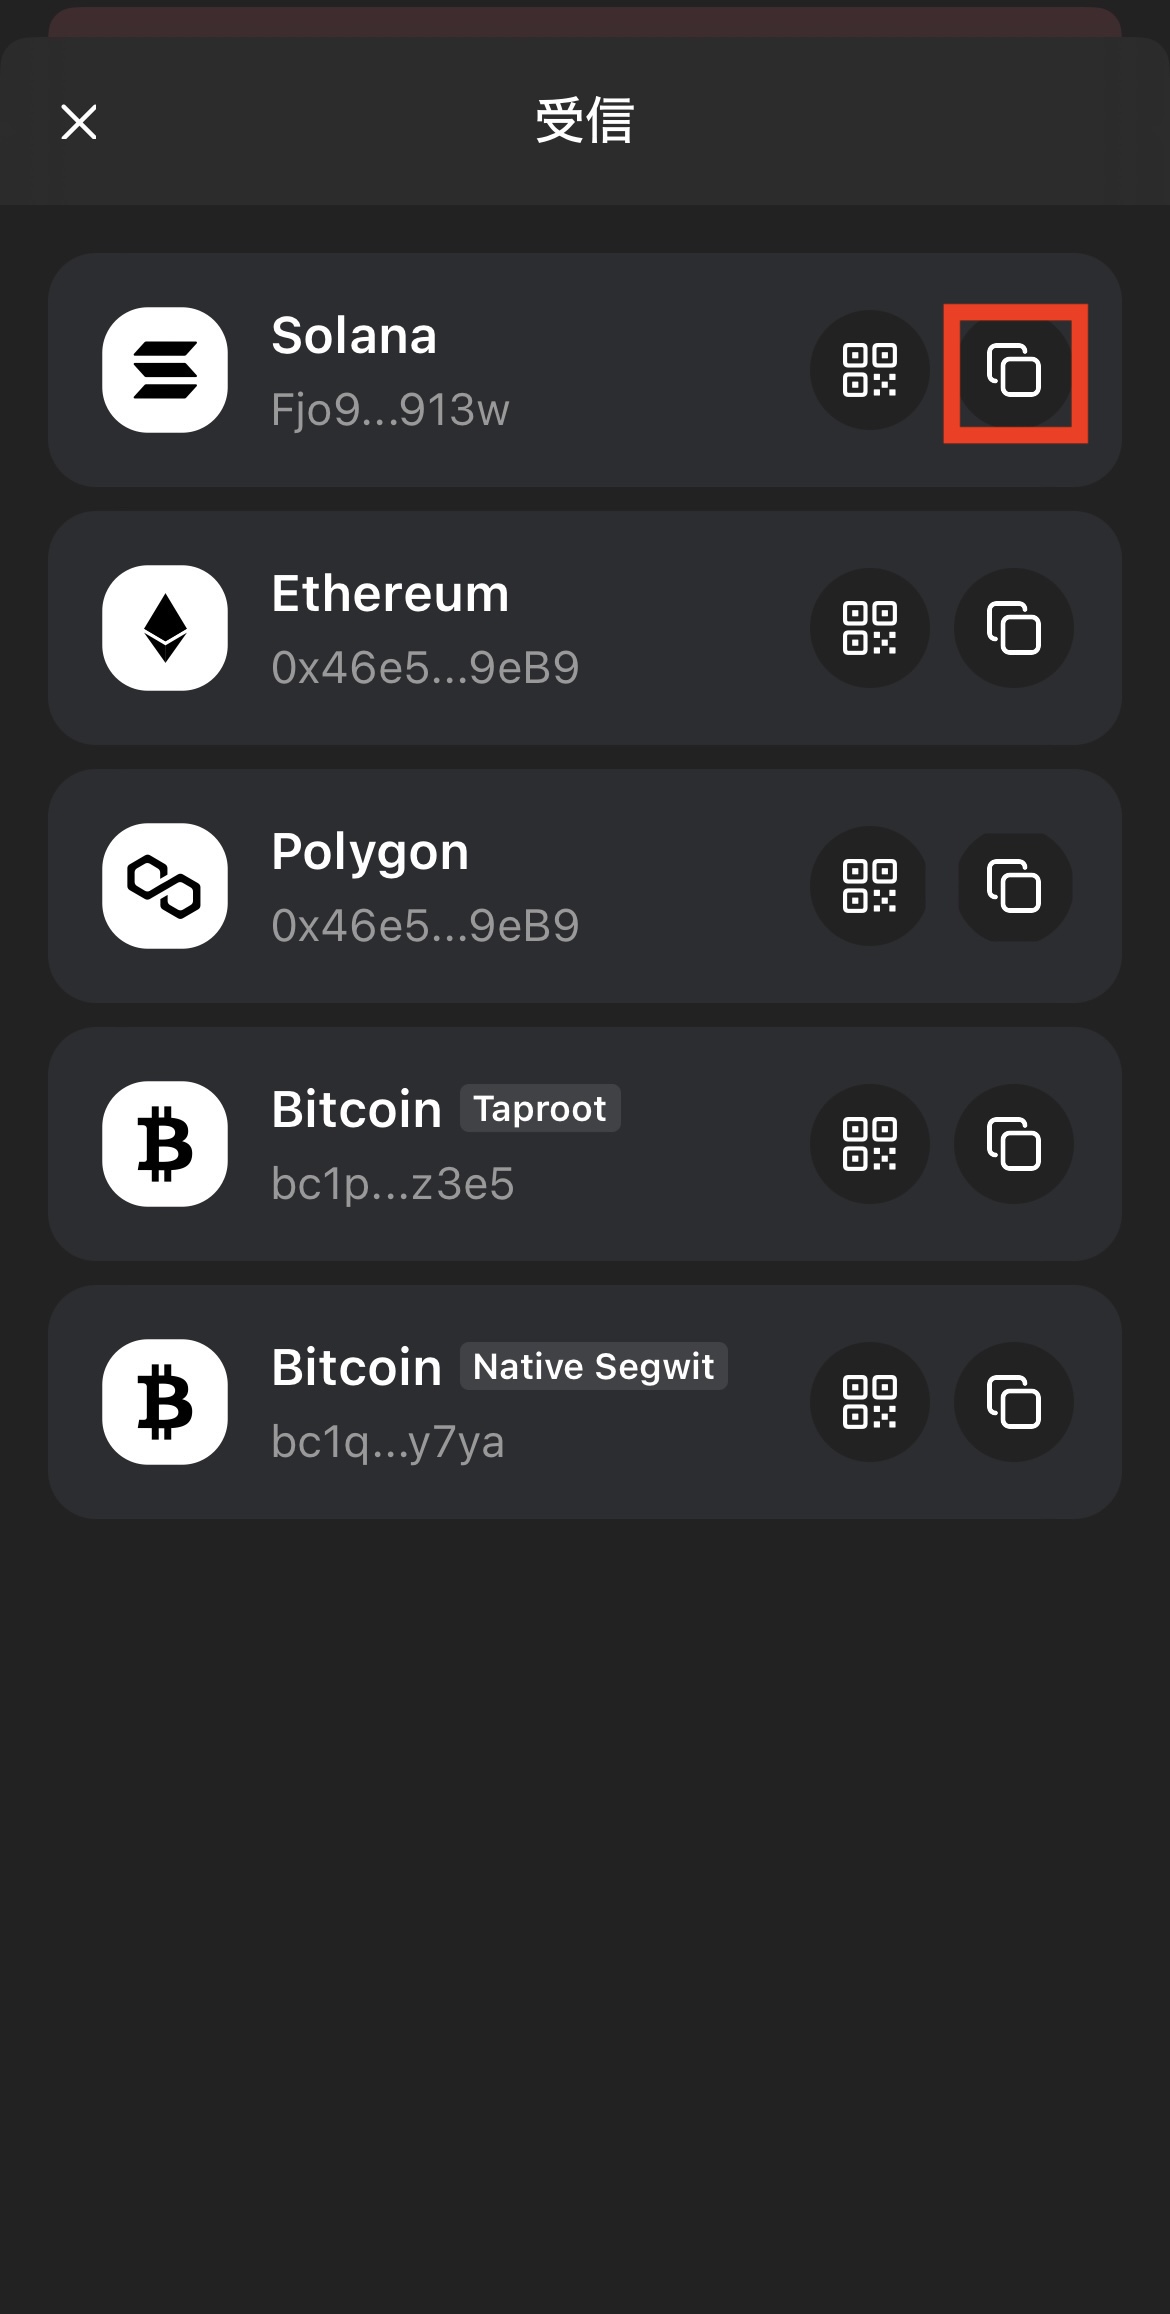Show the Ethereum QR code
This screenshot has height=2314, width=1170.
point(869,628)
